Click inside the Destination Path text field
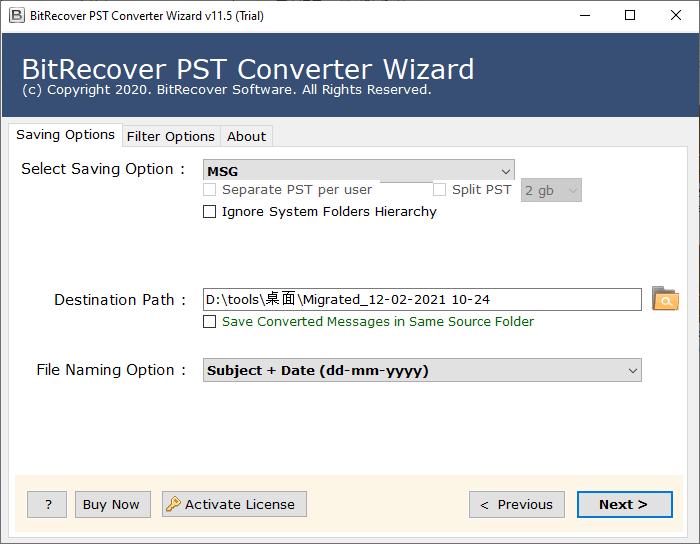Viewport: 700px width, 544px height. pos(422,299)
